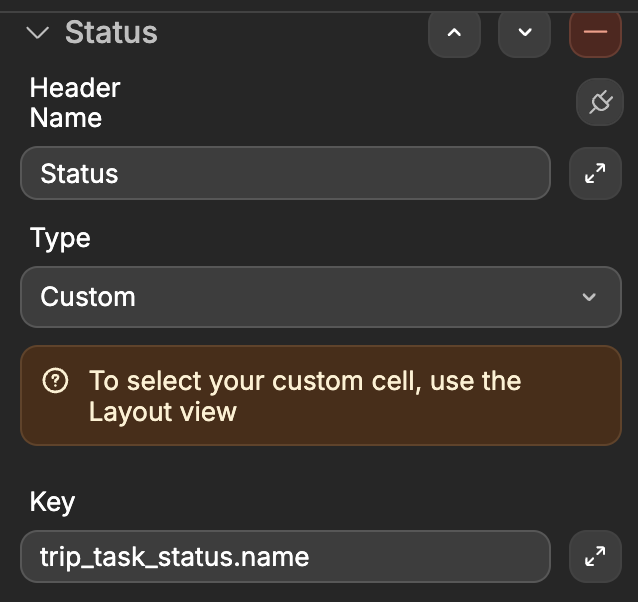Image resolution: width=638 pixels, height=602 pixels.
Task: Focus the Key input field
Action: (285, 557)
